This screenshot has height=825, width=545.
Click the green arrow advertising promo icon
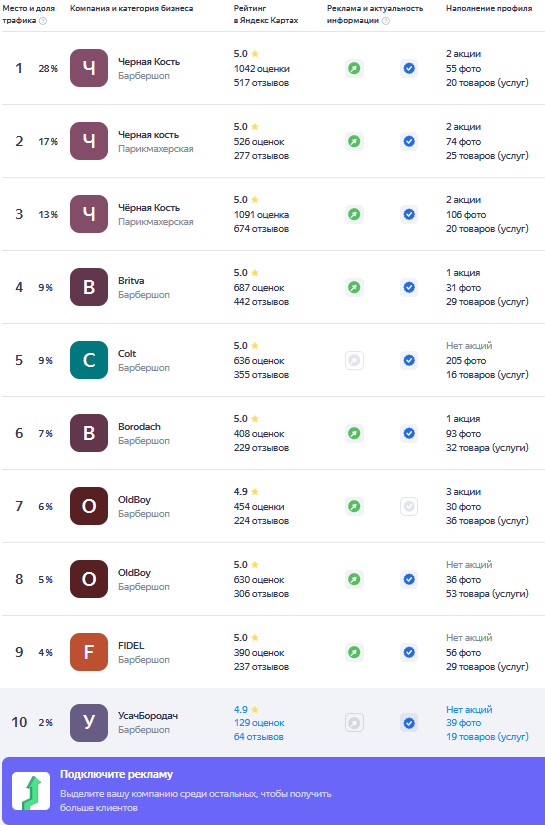click(31, 791)
